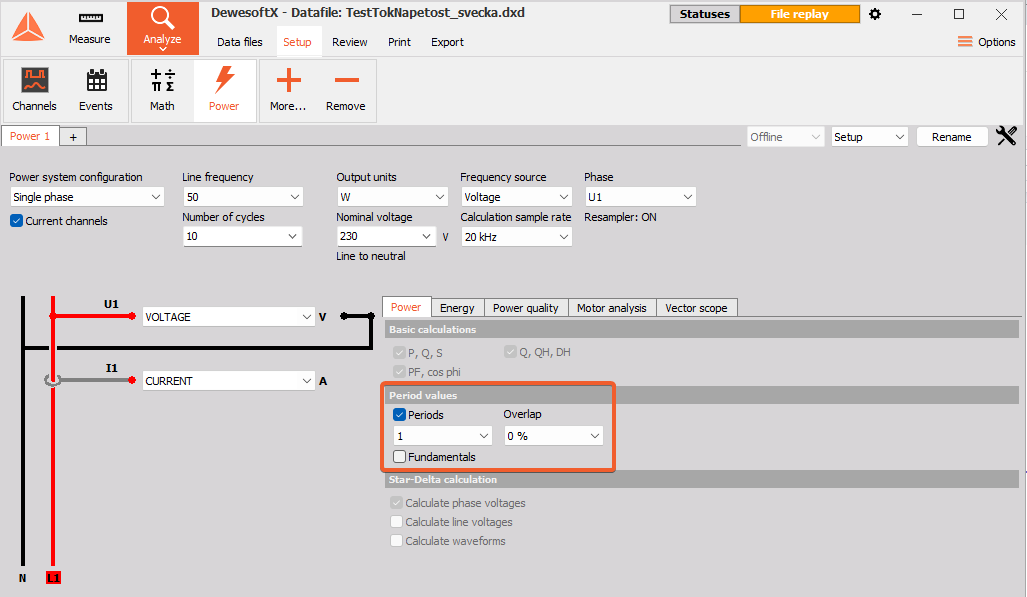Viewport: 1027px width, 597px height.
Task: Toggle Current channels checkbox
Action: (x=16, y=221)
